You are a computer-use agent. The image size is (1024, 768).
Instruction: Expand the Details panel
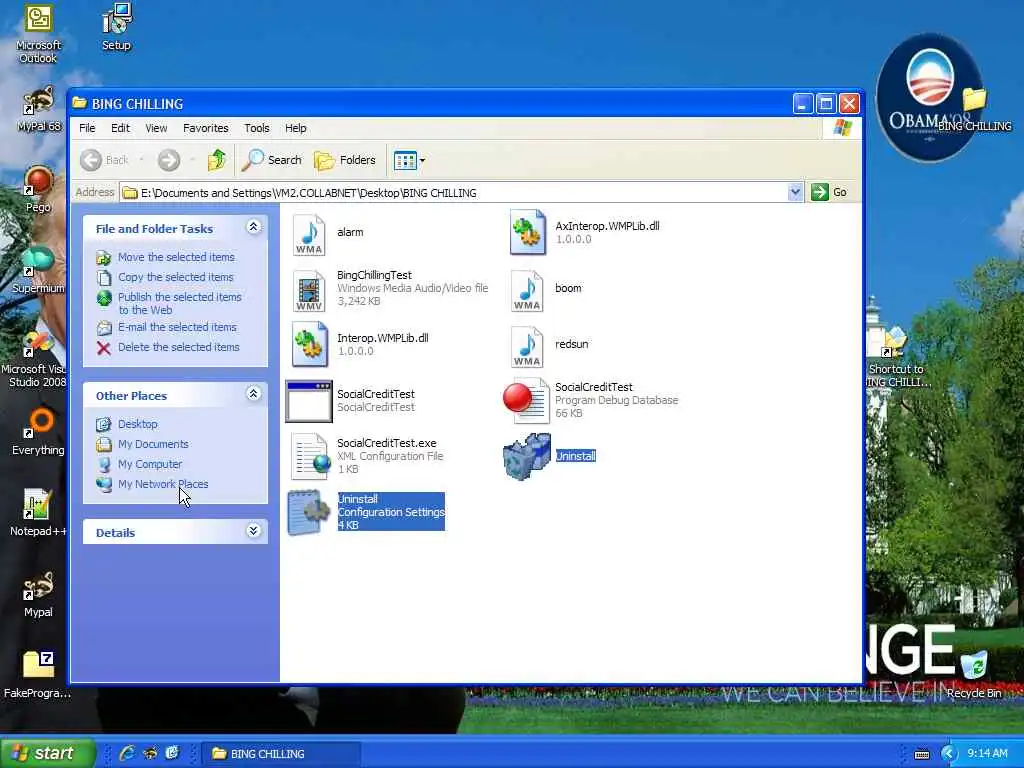[254, 530]
